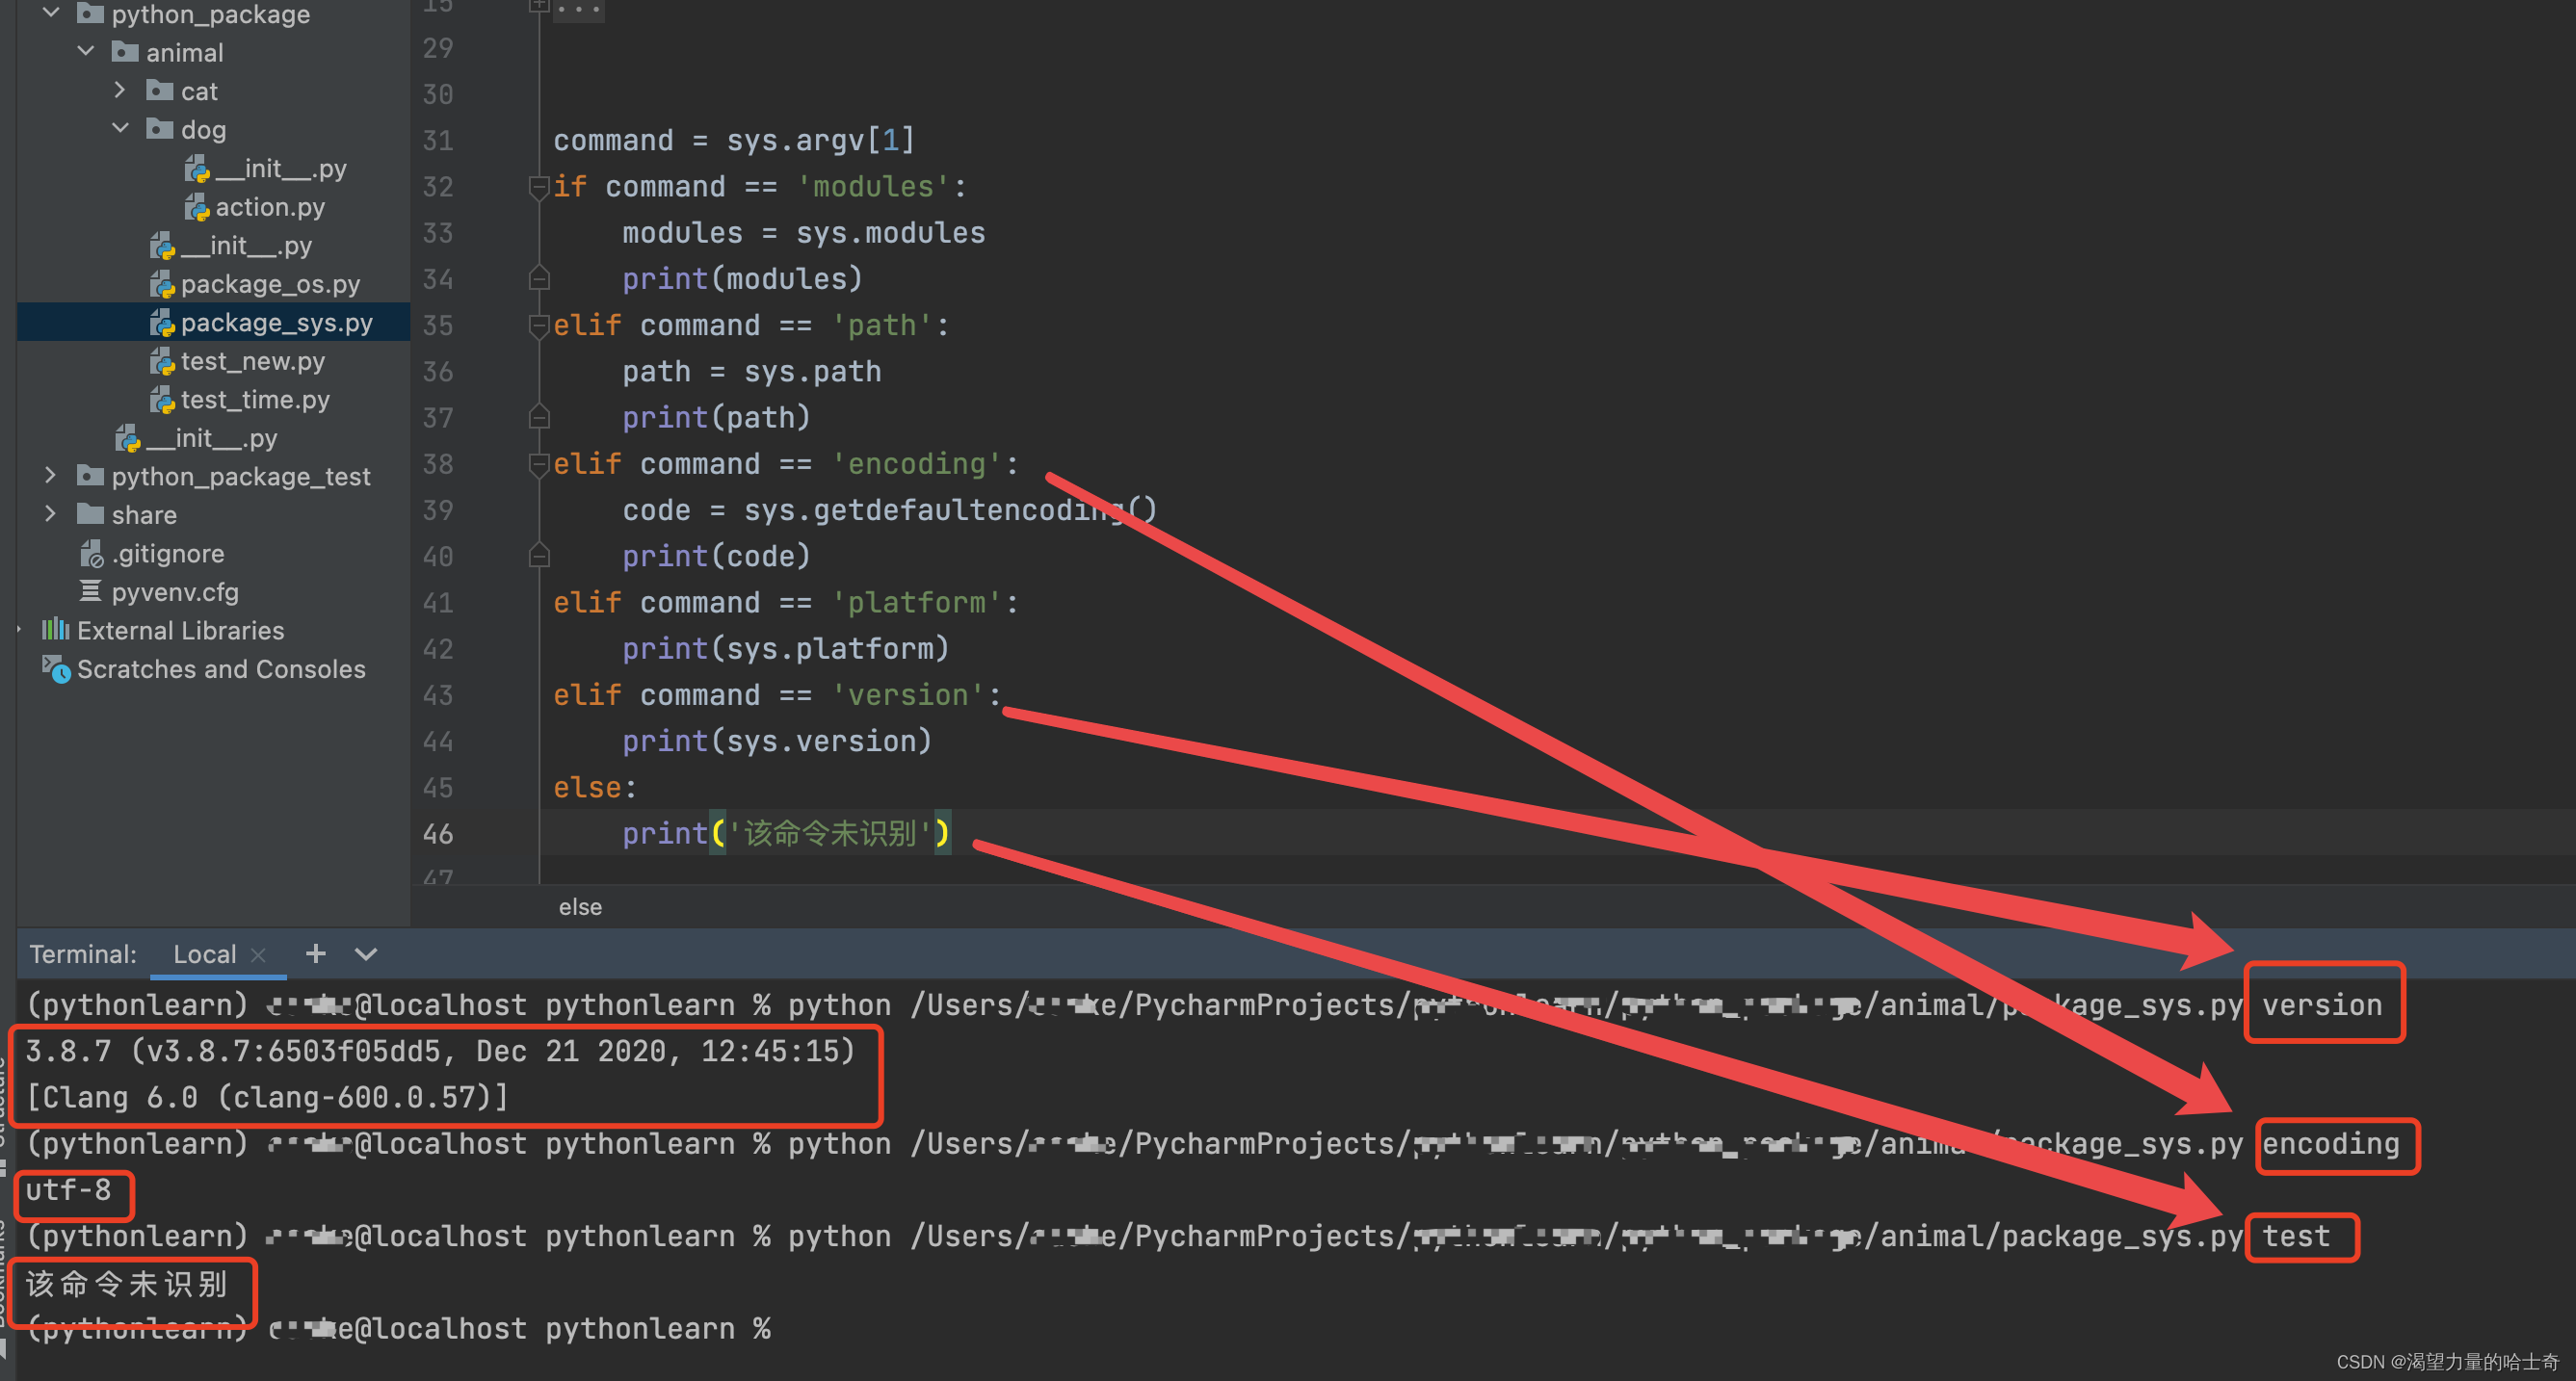Open test_time.py from the tree
The image size is (2576, 1381).
point(254,400)
